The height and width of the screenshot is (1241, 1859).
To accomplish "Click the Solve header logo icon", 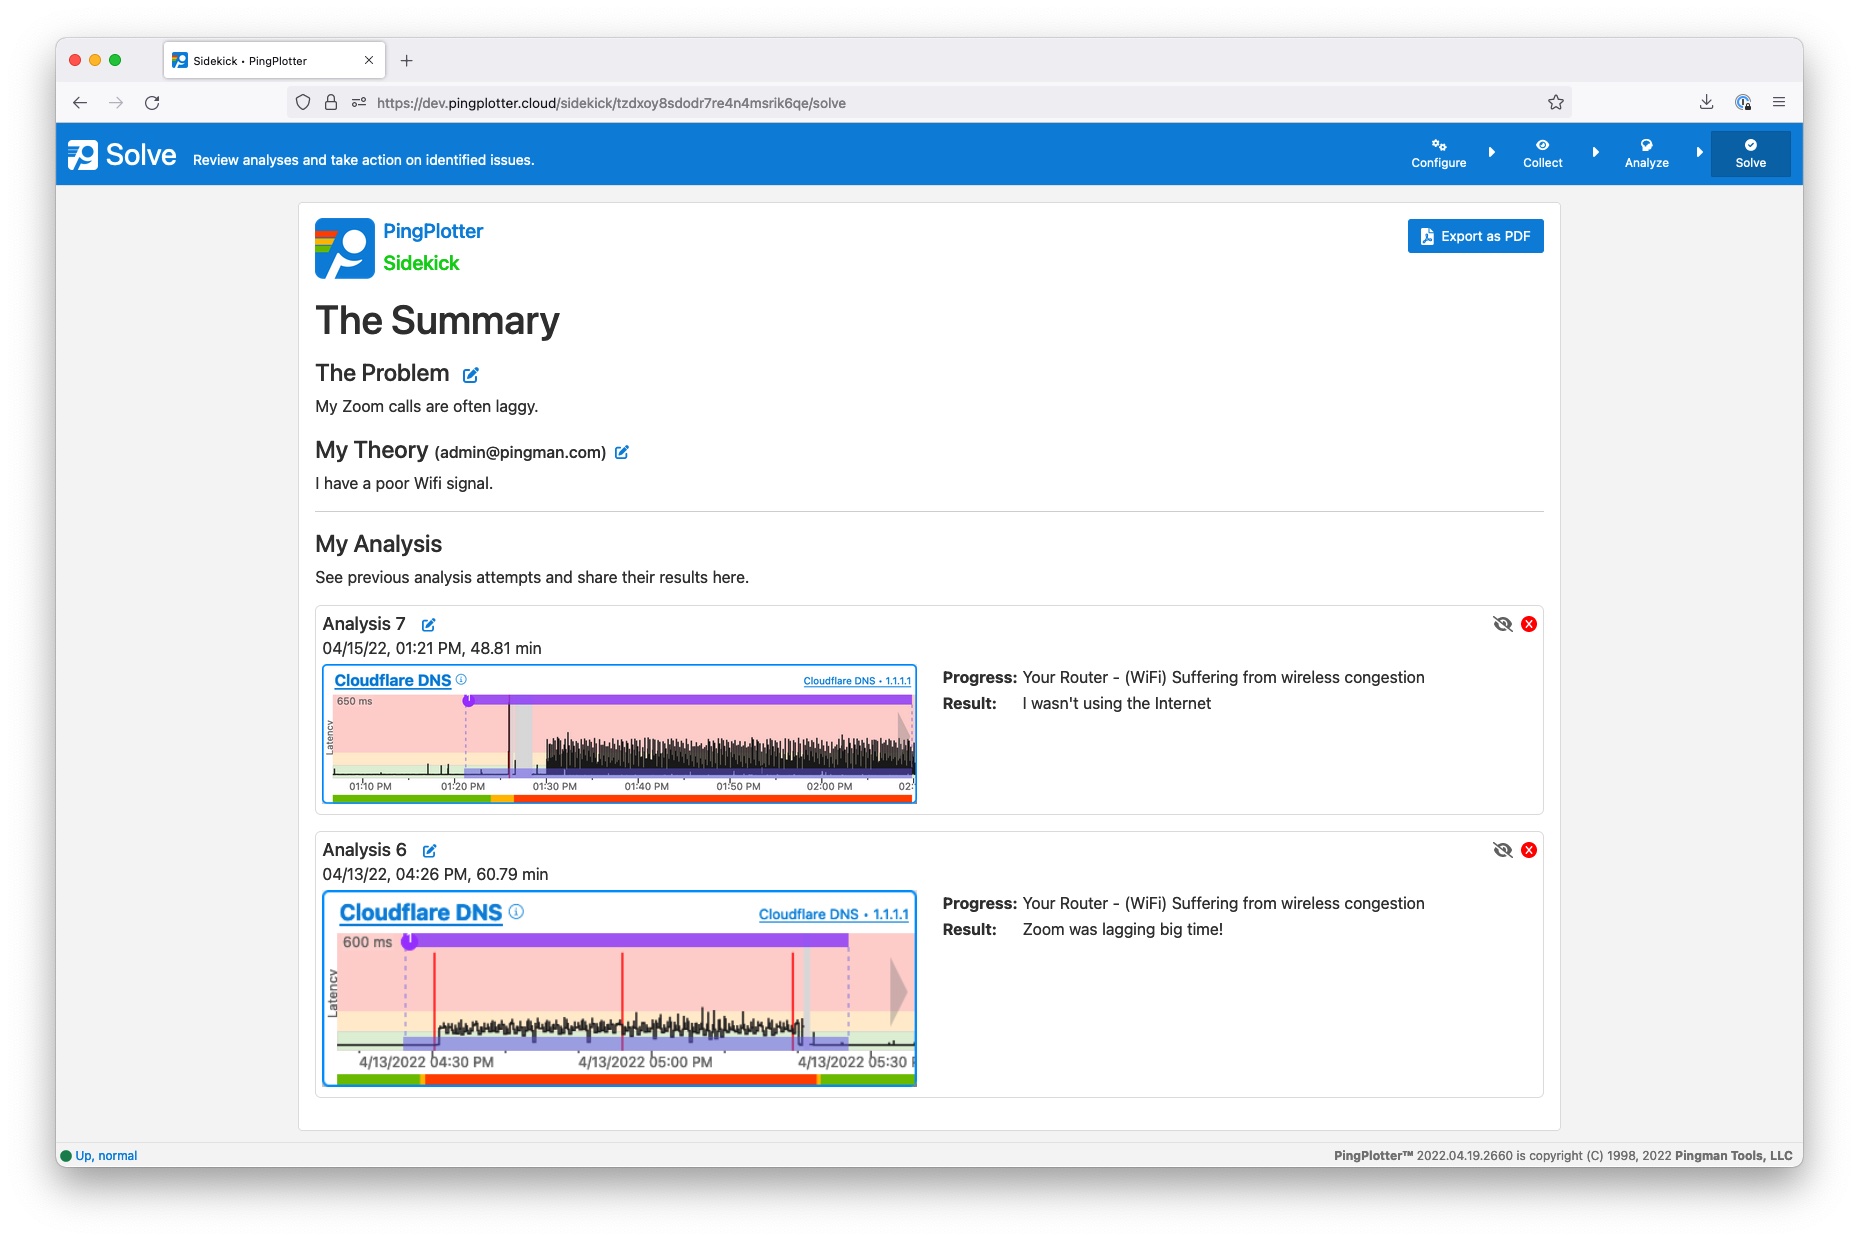I will (83, 155).
